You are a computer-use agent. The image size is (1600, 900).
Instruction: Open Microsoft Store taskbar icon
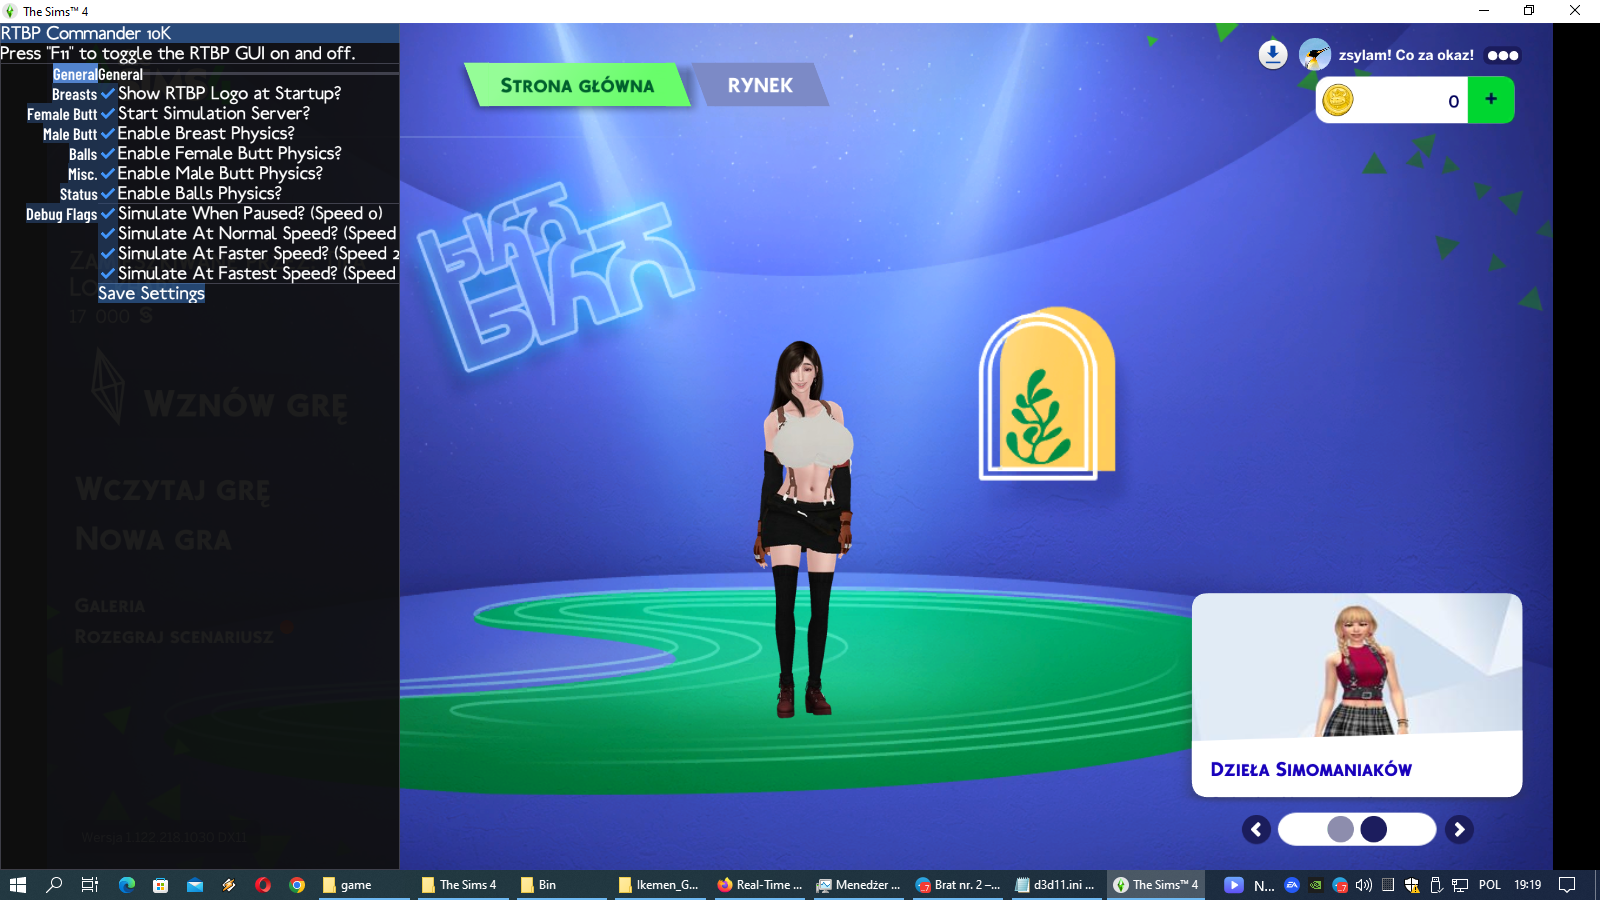click(x=160, y=885)
